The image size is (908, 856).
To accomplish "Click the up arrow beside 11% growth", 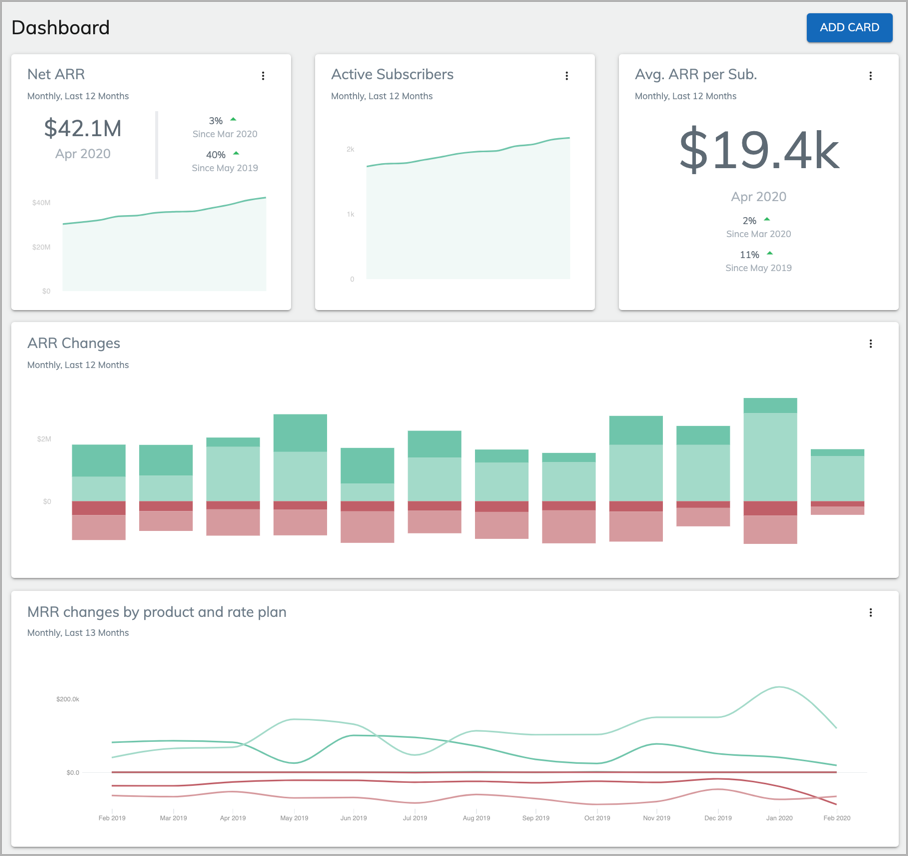I will point(770,253).
